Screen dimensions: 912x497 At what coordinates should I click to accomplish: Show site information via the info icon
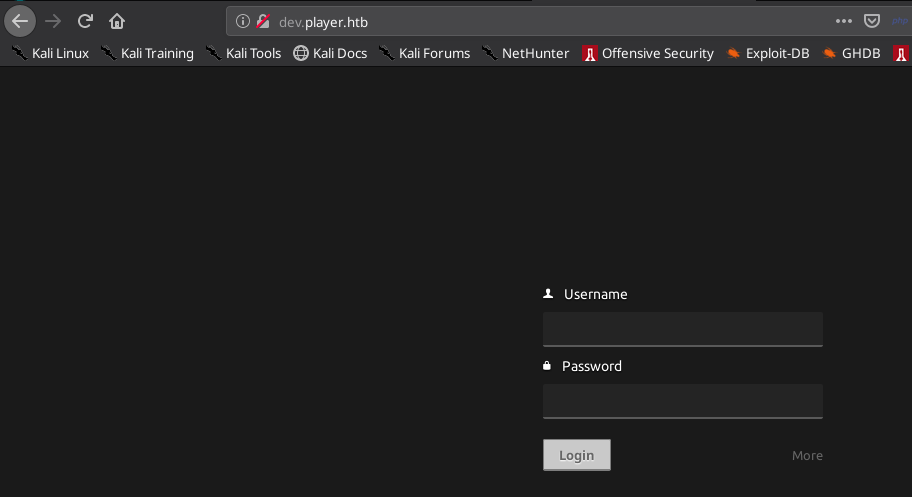click(x=243, y=22)
